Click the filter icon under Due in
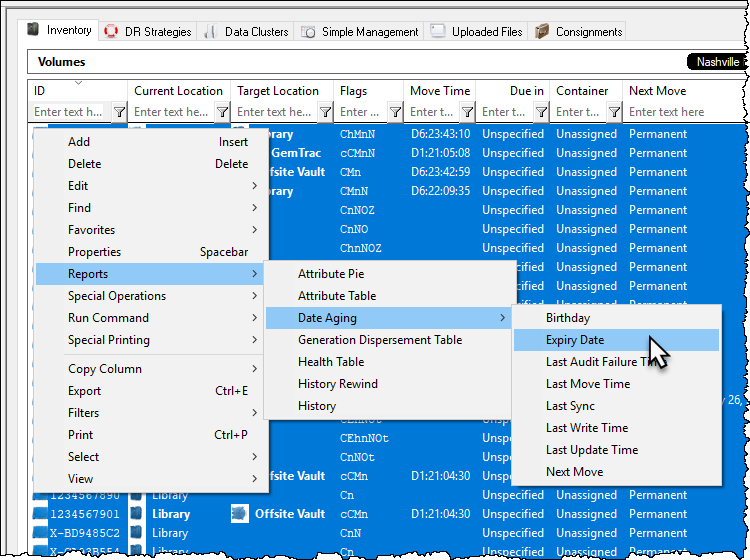 541,112
